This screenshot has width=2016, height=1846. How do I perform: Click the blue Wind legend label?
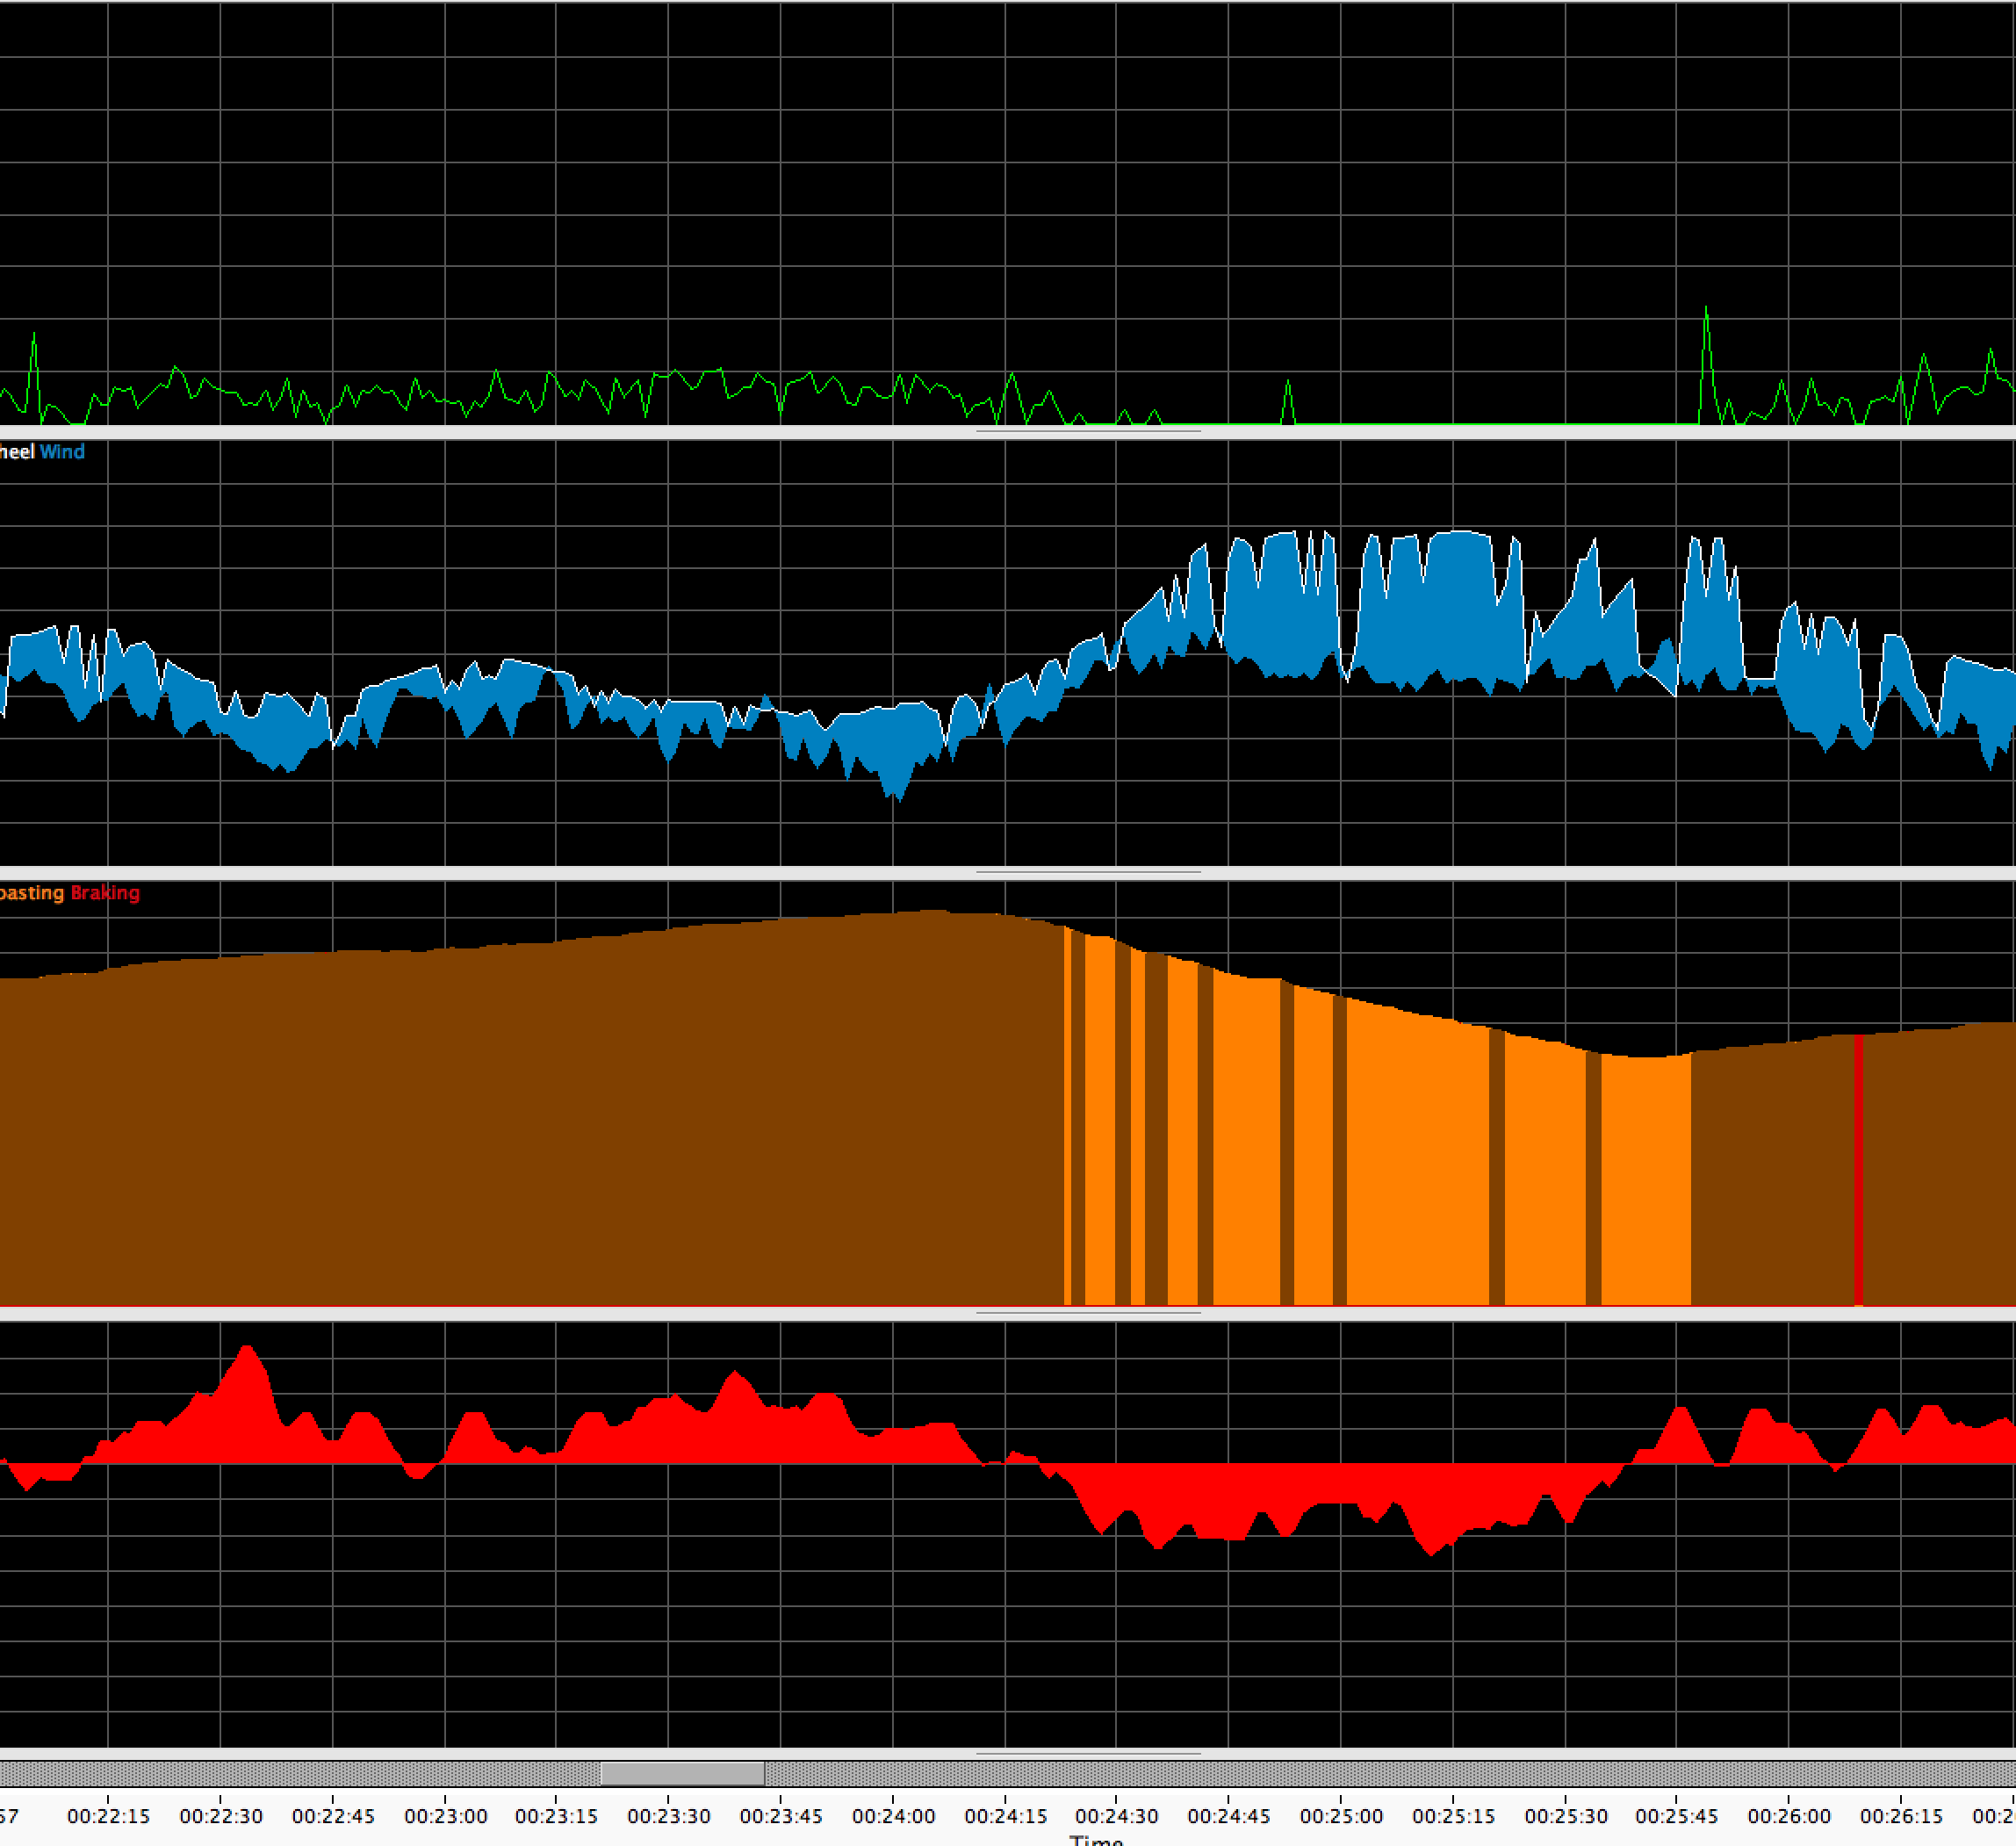(x=62, y=452)
